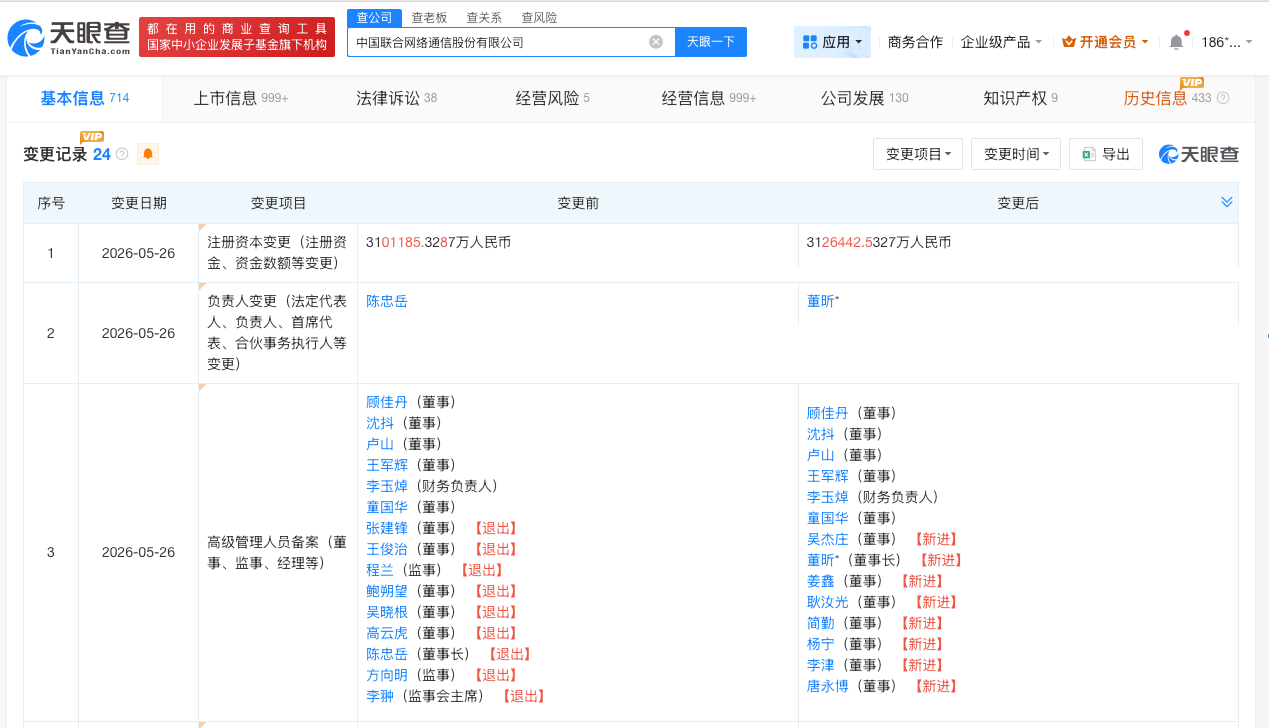Open 唐永博 link marked 新进
Screen dimensions: 1269x728
827,686
